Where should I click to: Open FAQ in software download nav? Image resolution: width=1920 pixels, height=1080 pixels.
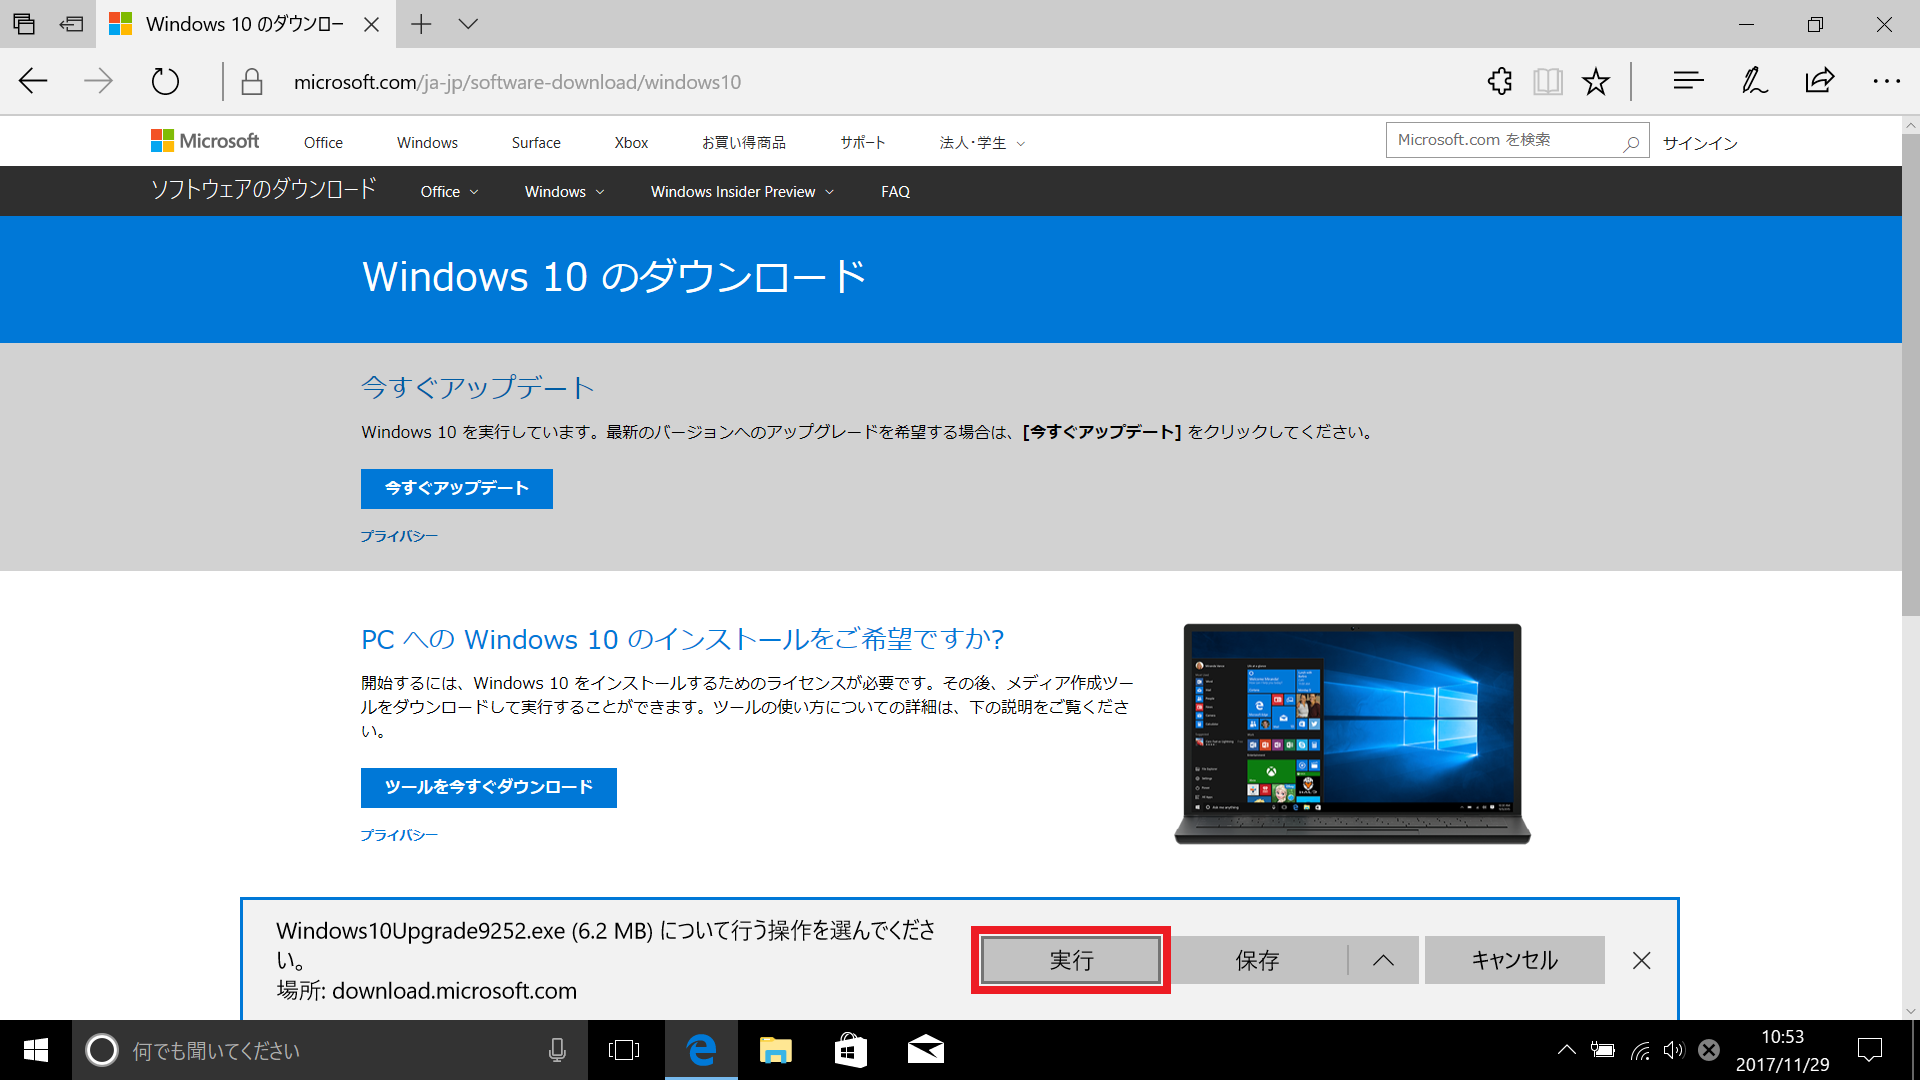895,192
